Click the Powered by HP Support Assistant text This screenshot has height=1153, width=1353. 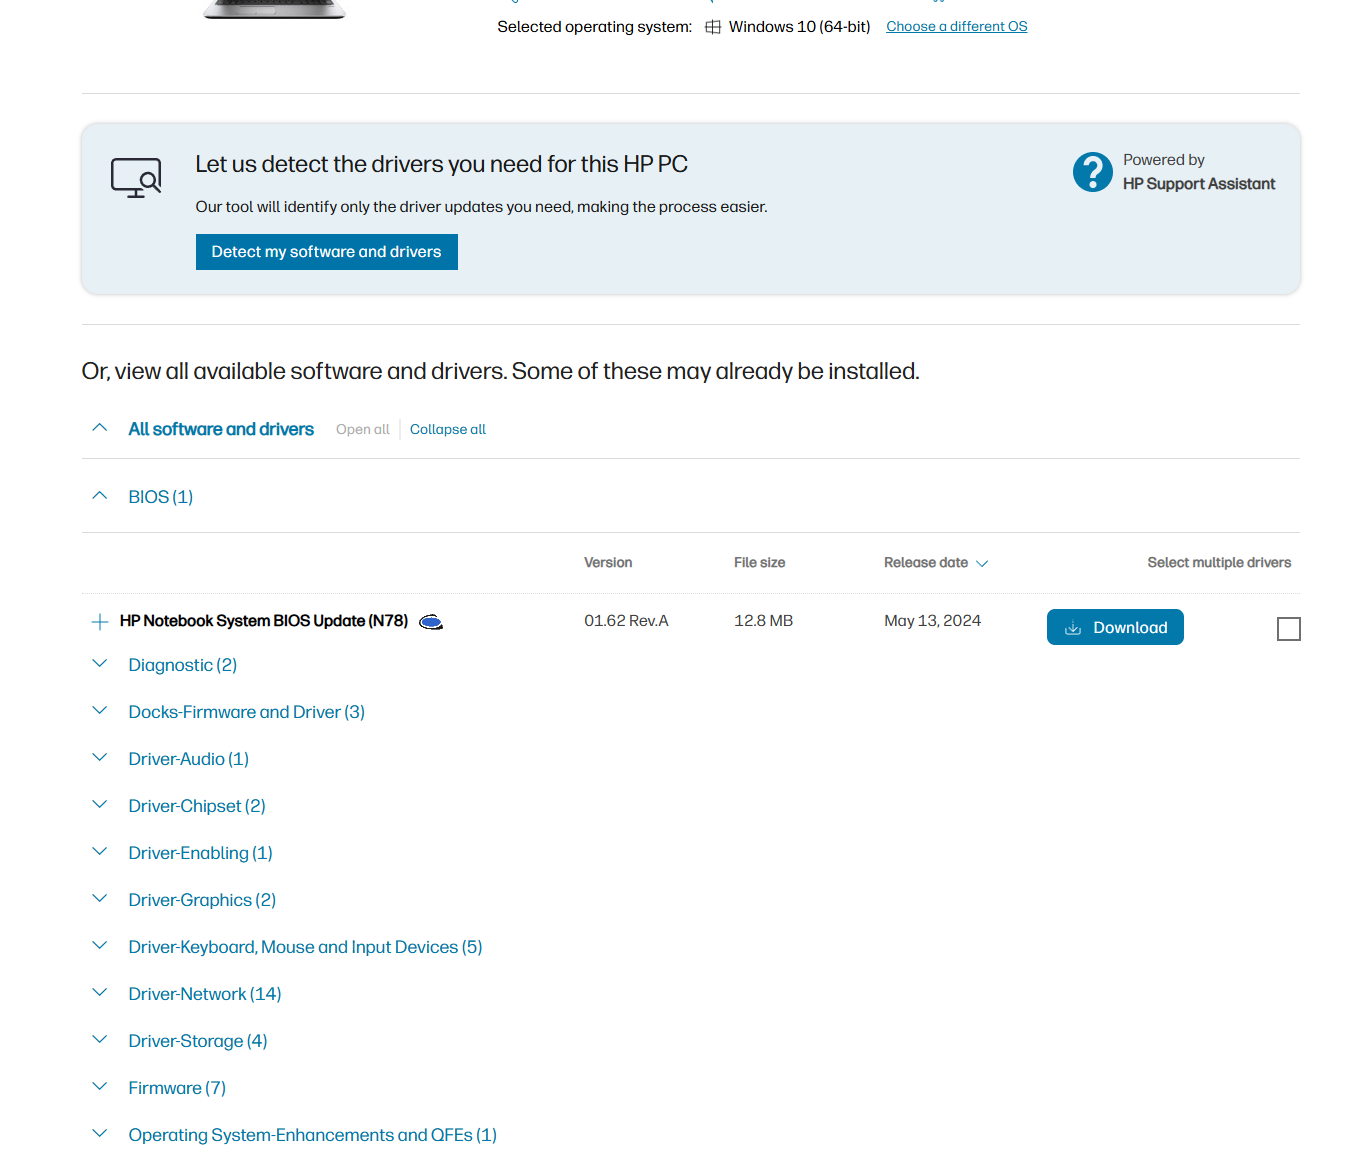[x=1199, y=172]
